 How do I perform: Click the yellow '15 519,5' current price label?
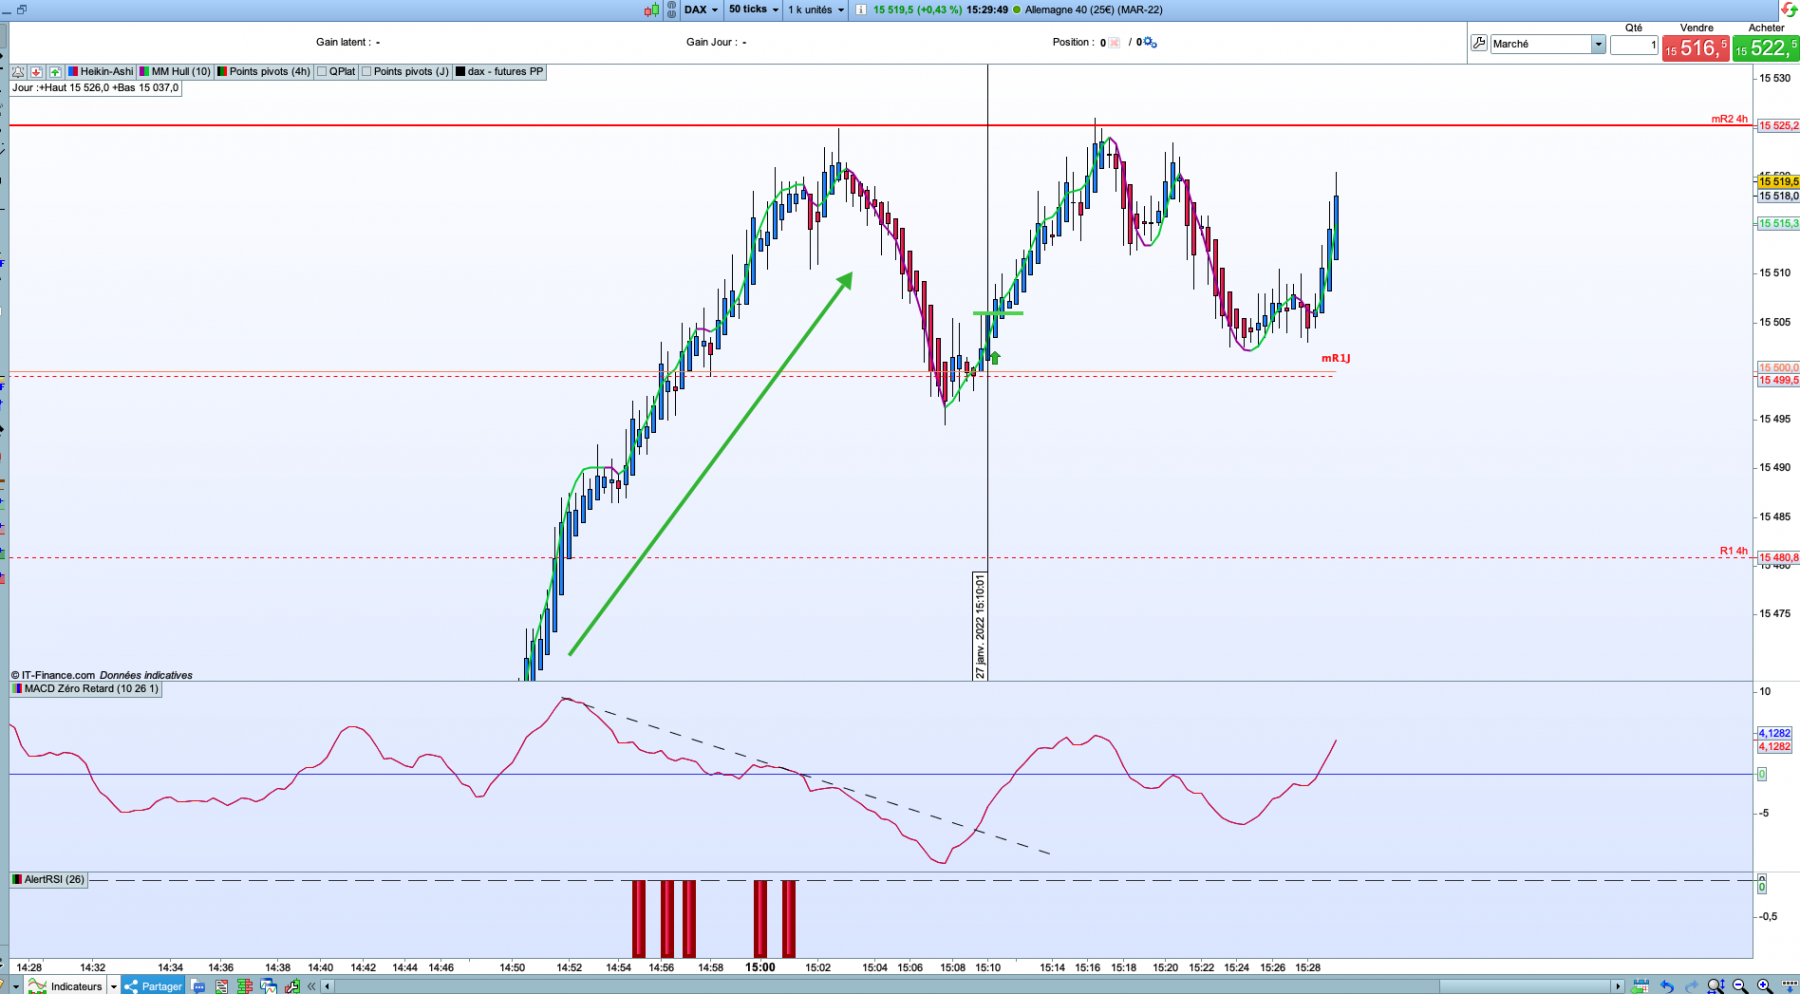pos(1778,182)
